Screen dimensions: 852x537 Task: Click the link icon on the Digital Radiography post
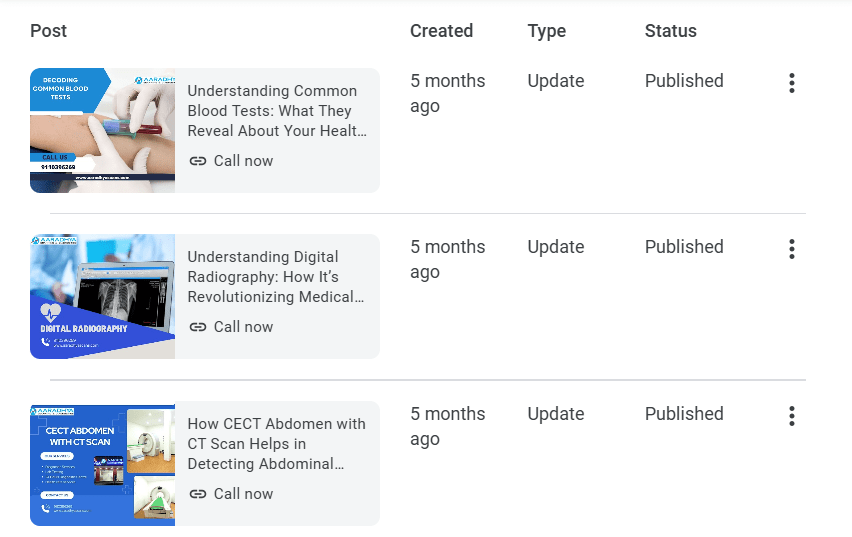click(198, 327)
